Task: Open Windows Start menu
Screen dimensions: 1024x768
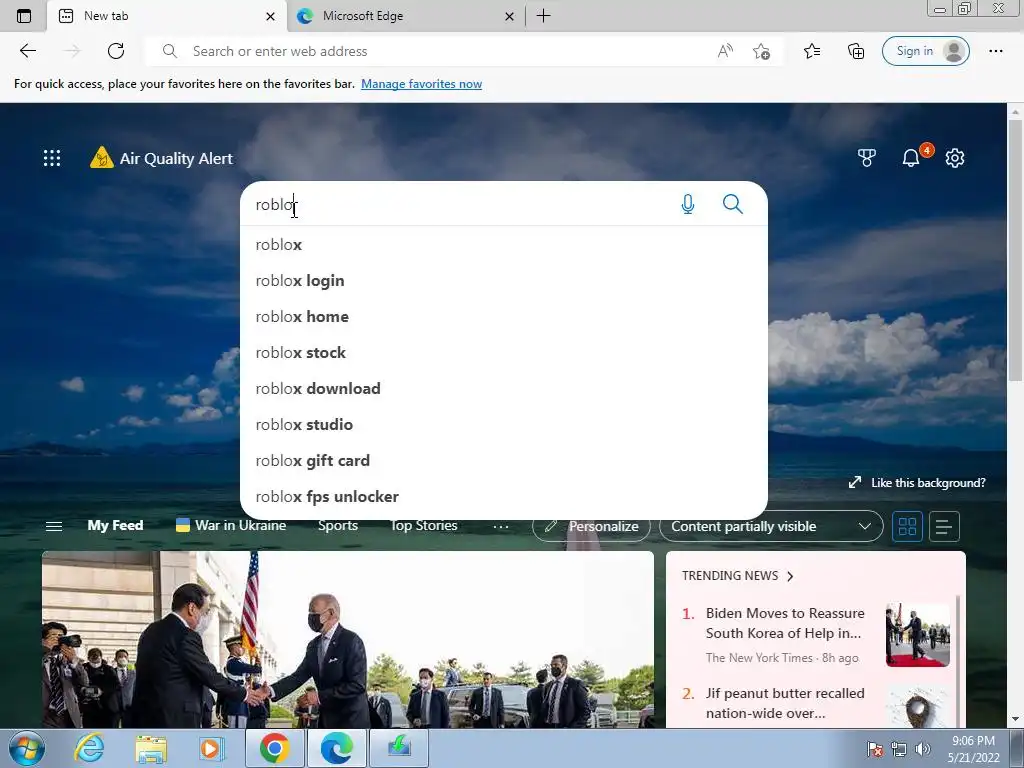Action: click(x=27, y=748)
